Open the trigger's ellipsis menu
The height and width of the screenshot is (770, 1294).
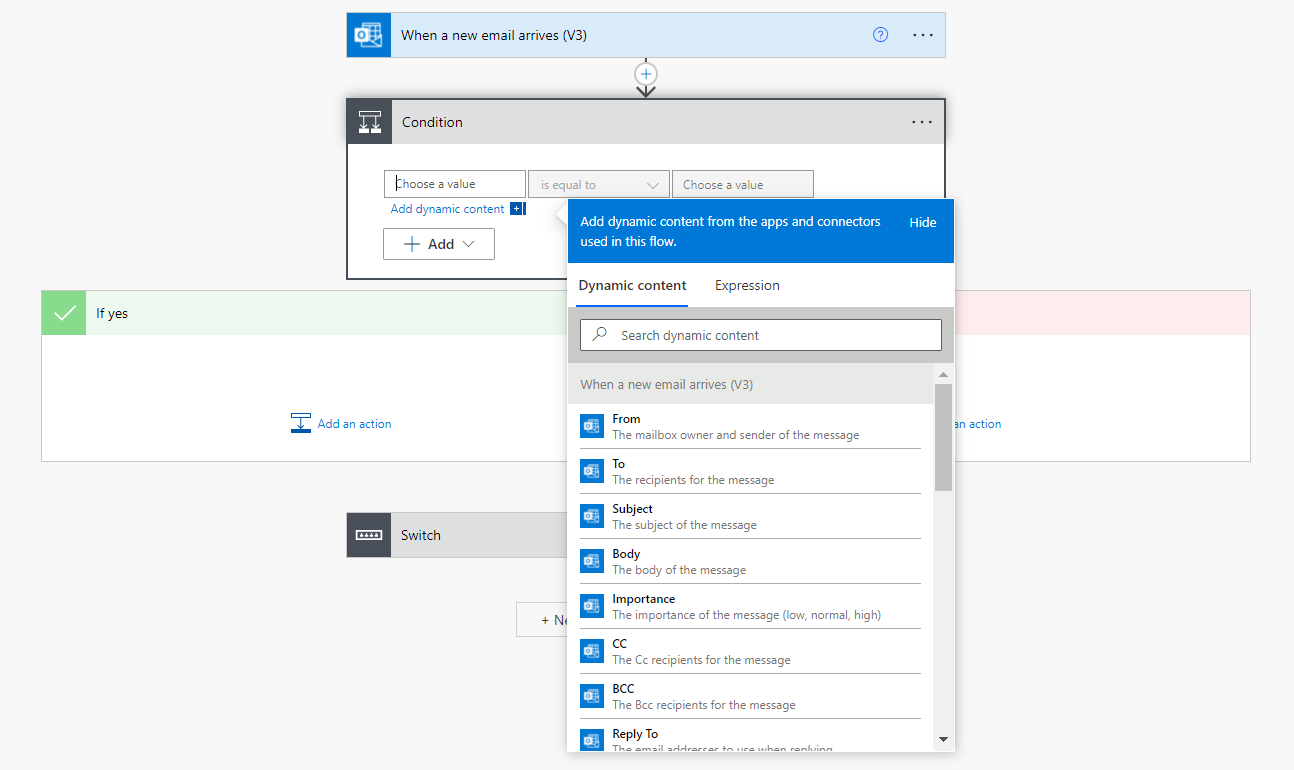tap(922, 34)
